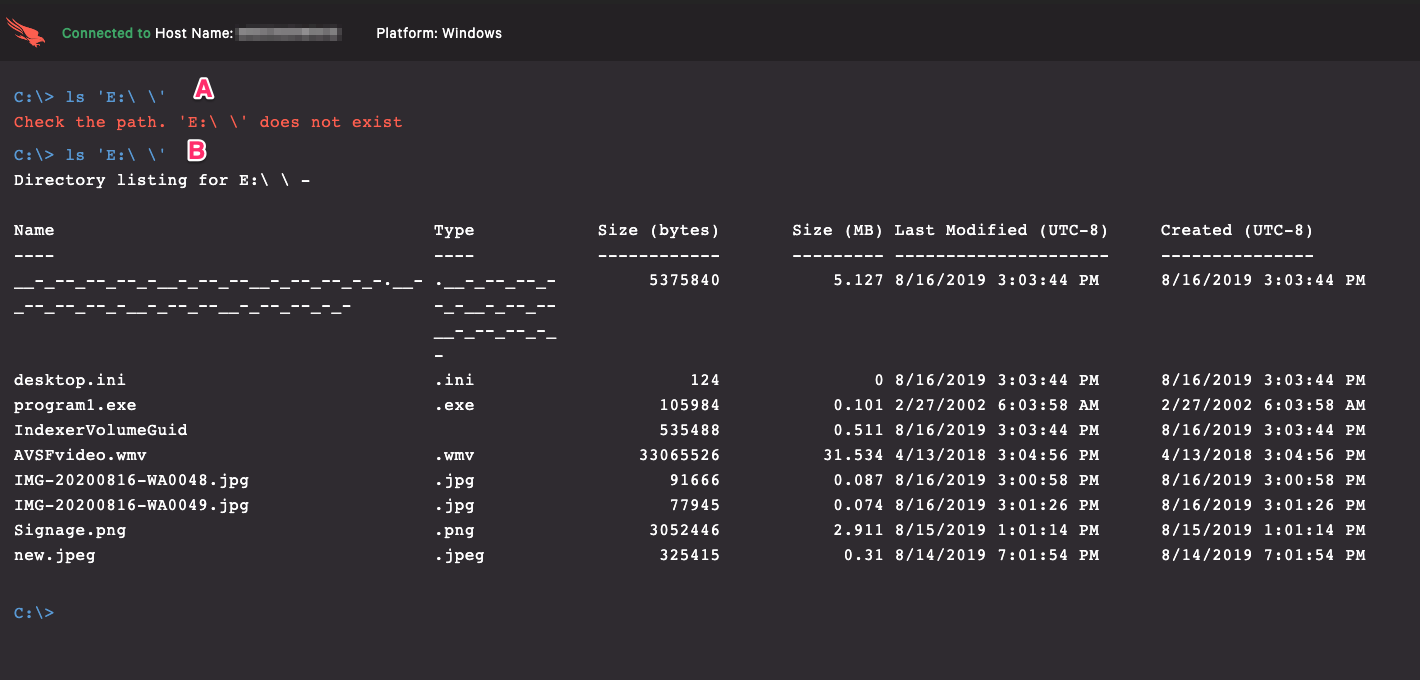
Task: Click the empty command prompt input line
Action: point(200,613)
